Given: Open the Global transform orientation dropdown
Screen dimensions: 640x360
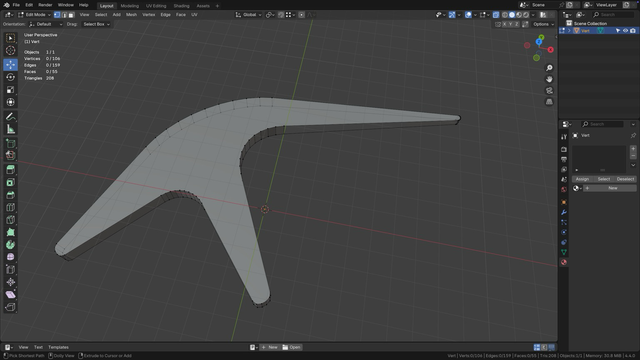Looking at the screenshot, I should coord(249,15).
